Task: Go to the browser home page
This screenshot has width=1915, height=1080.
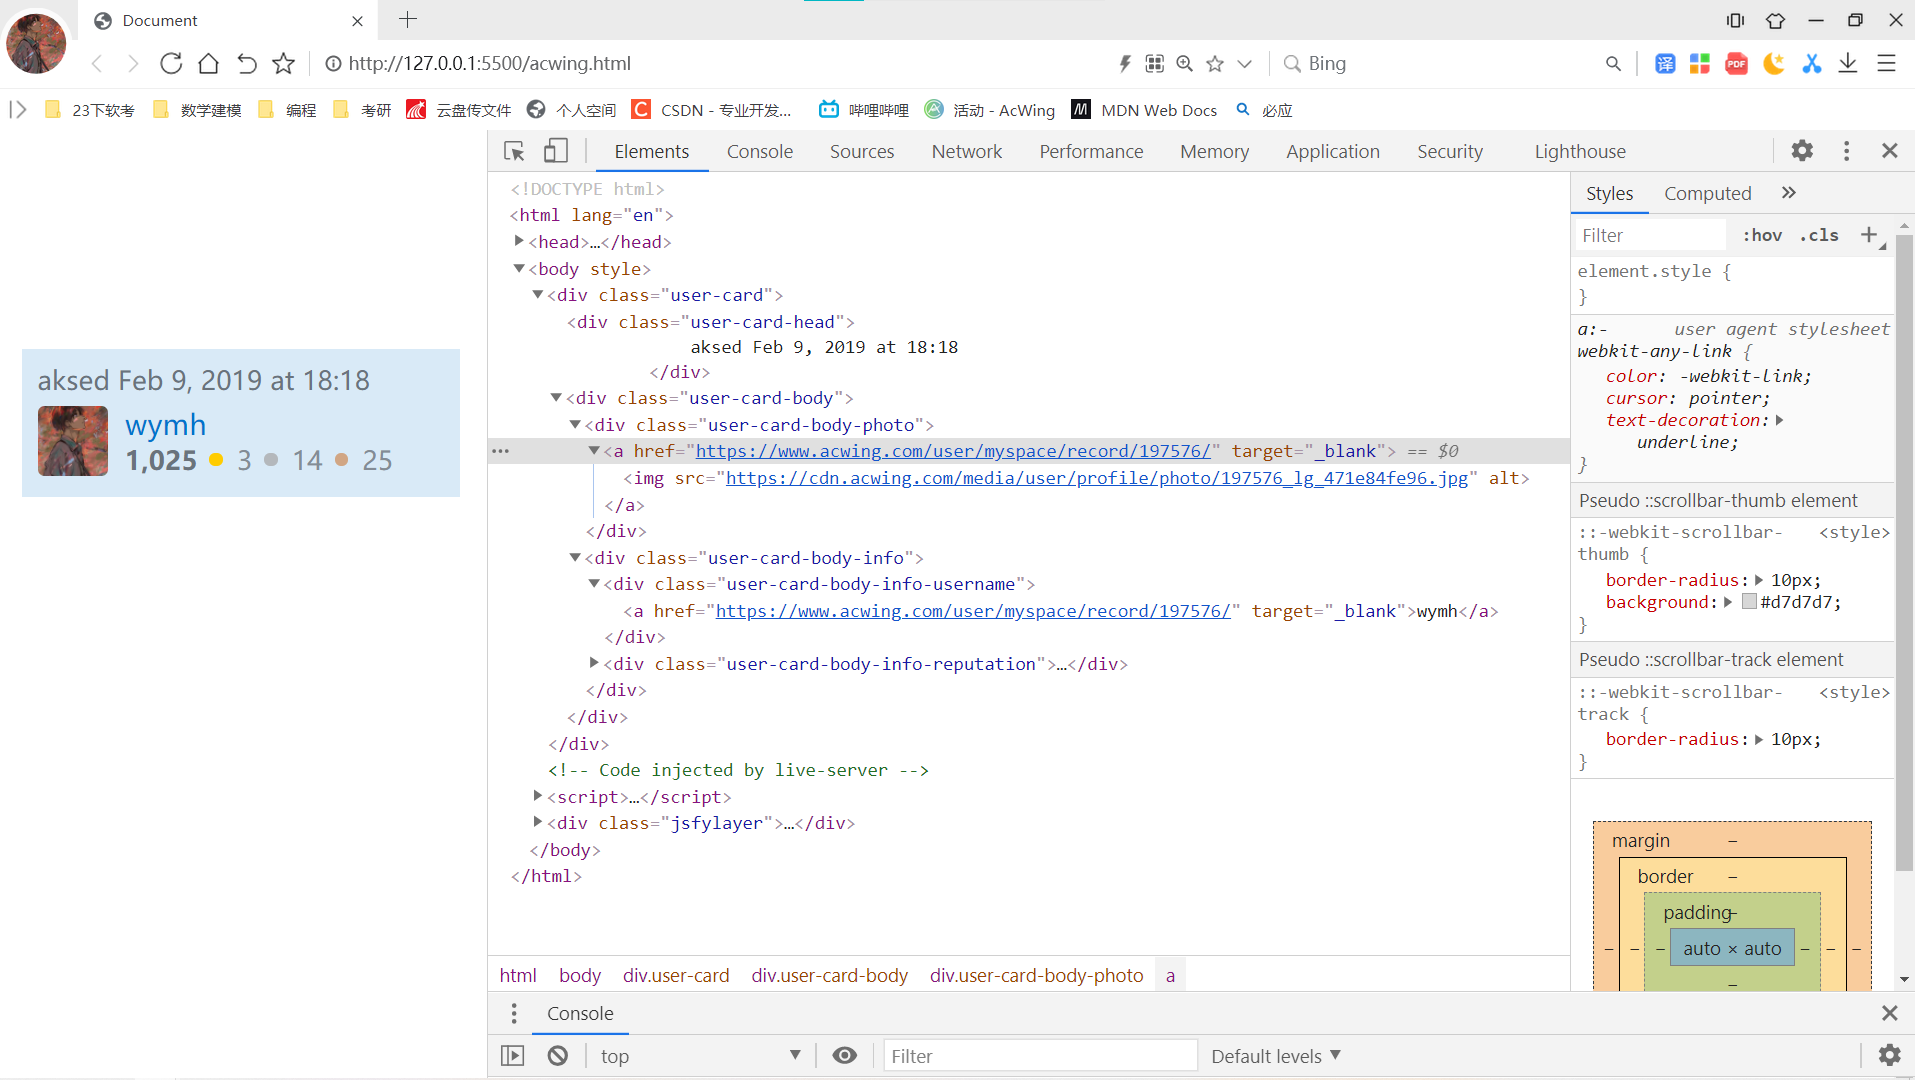Action: pos(208,64)
